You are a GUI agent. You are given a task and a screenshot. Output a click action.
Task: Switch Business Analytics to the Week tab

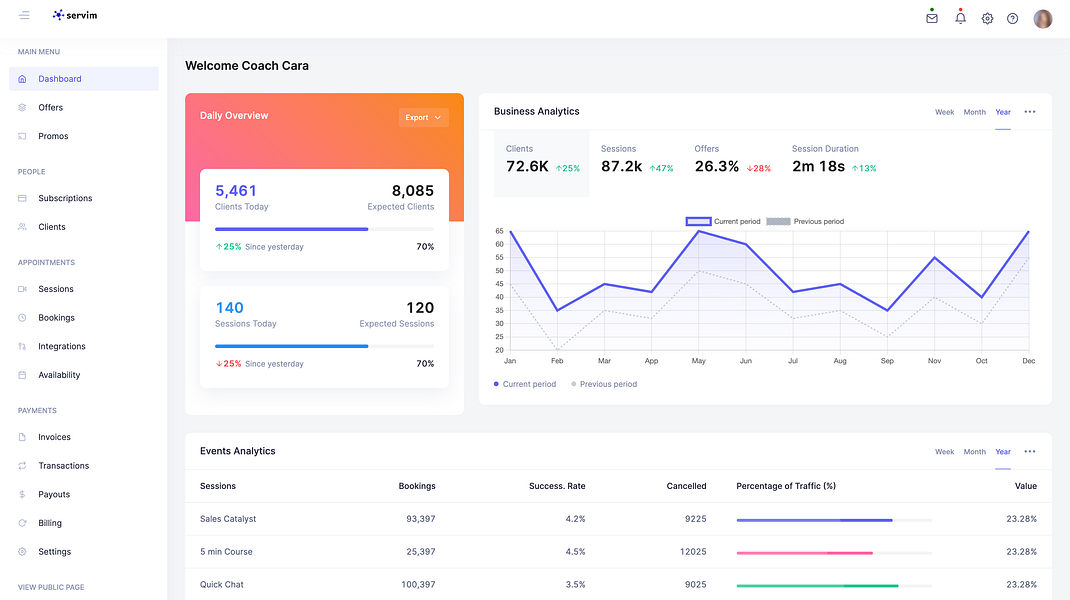tap(944, 112)
